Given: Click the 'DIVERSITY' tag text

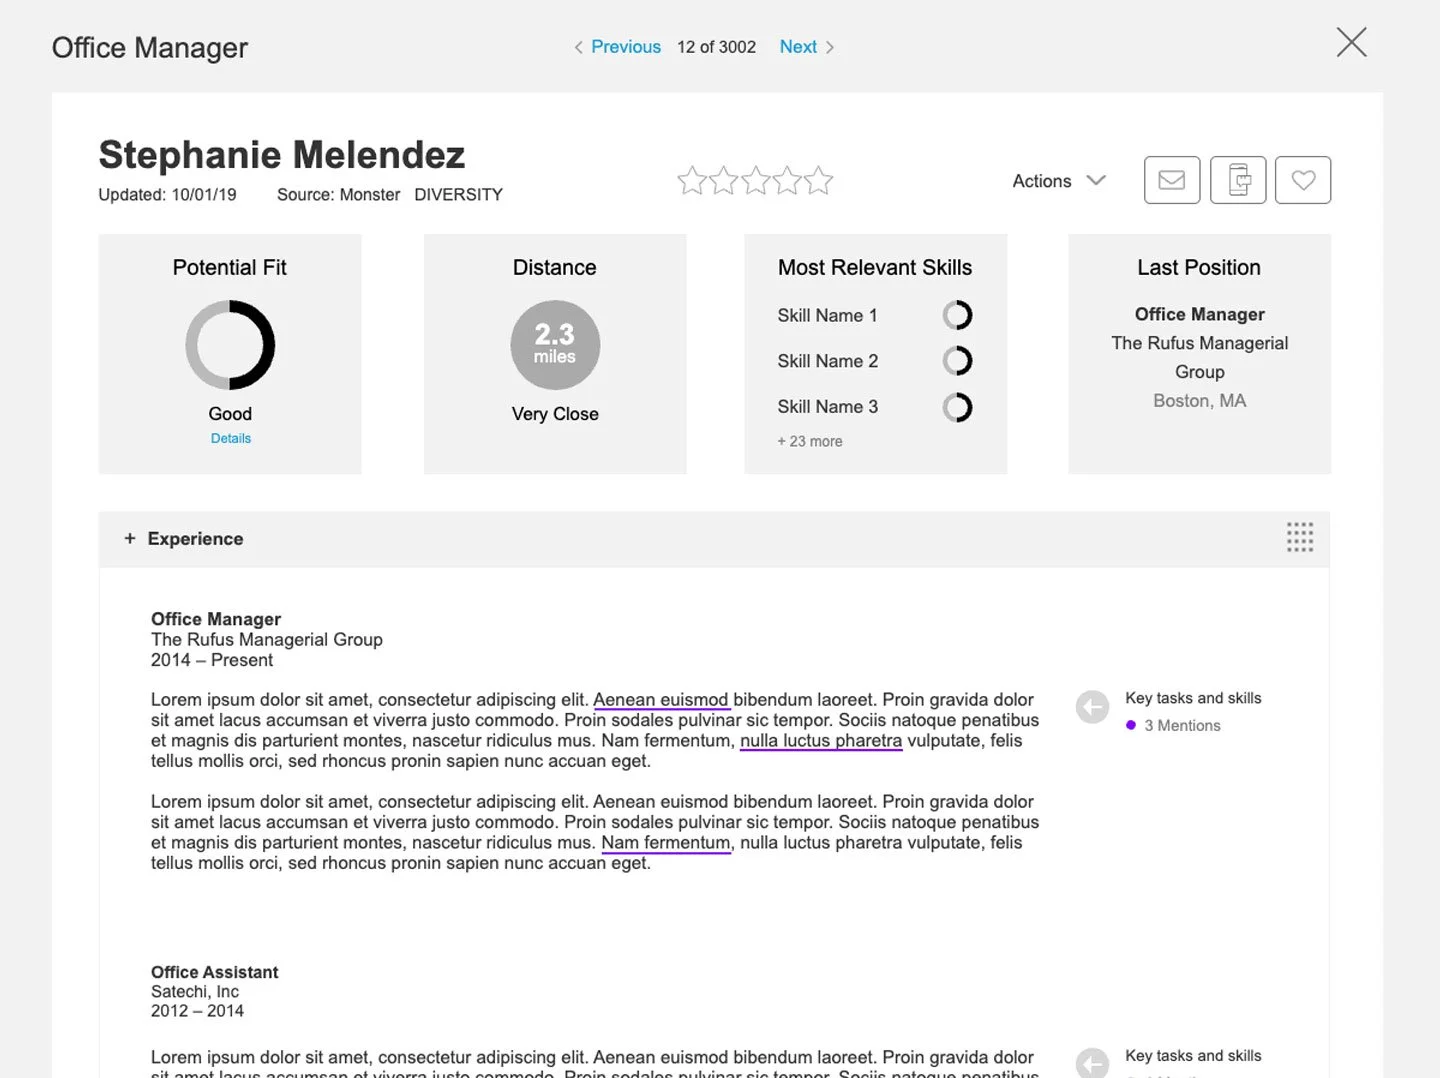Looking at the screenshot, I should [x=458, y=195].
